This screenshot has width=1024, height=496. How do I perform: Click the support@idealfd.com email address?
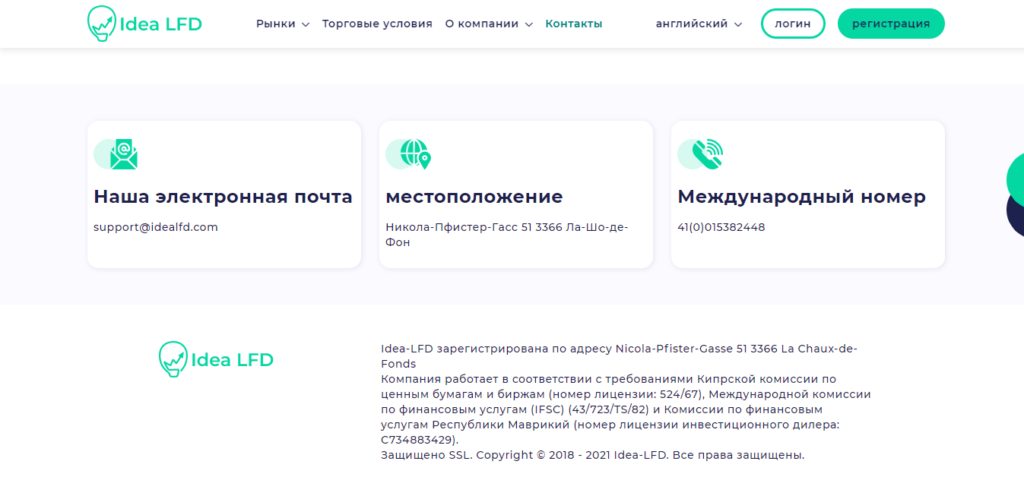coord(156,227)
